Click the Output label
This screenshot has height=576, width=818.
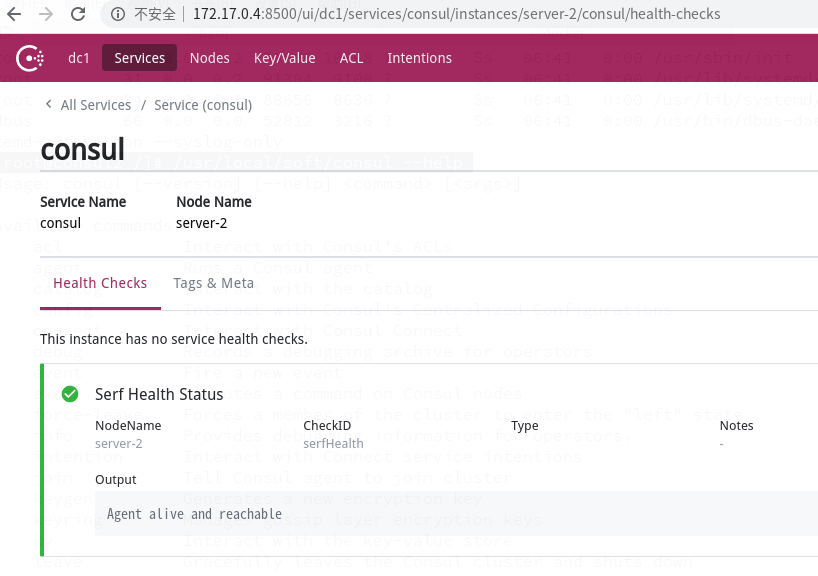point(115,480)
